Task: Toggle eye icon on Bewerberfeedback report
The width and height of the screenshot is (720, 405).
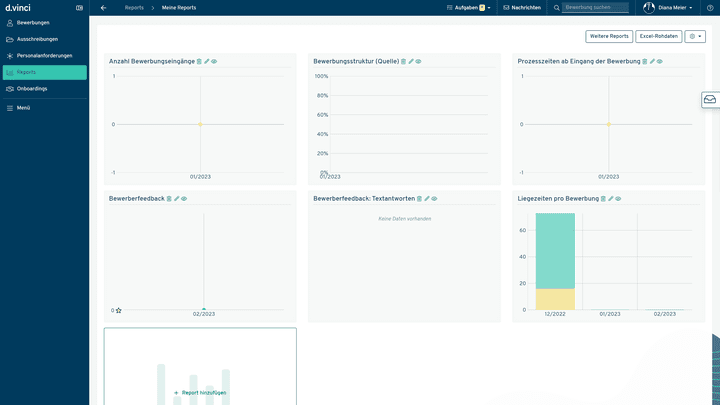Action: pos(184,198)
